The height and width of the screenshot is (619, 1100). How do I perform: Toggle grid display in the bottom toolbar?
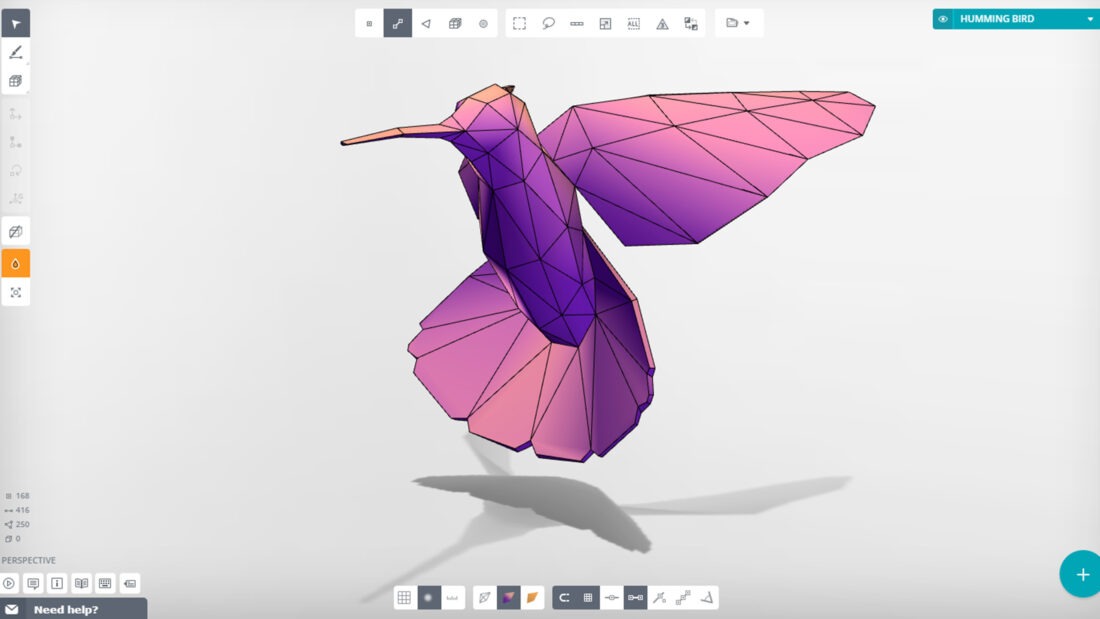click(404, 597)
